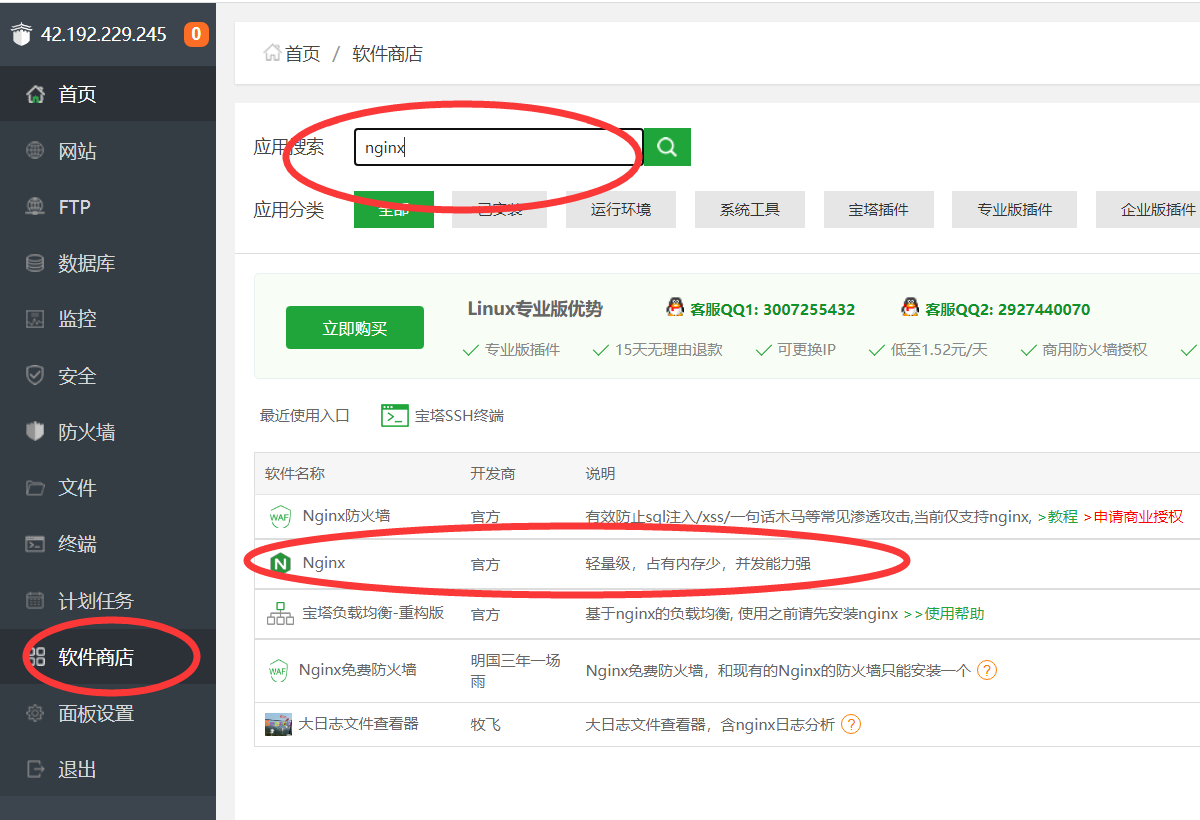This screenshot has height=820, width=1200.
Task: Click the Nginx免费防火墙 software name
Action: point(357,670)
